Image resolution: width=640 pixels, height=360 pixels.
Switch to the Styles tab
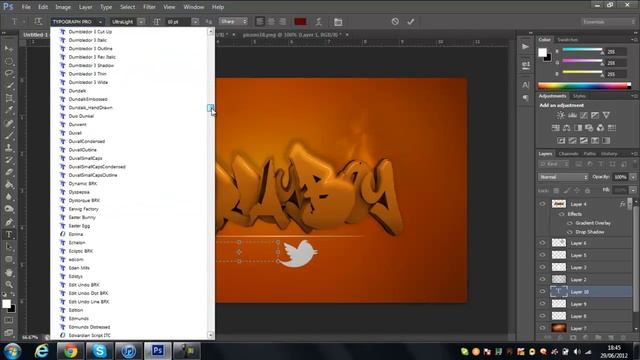(x=579, y=96)
